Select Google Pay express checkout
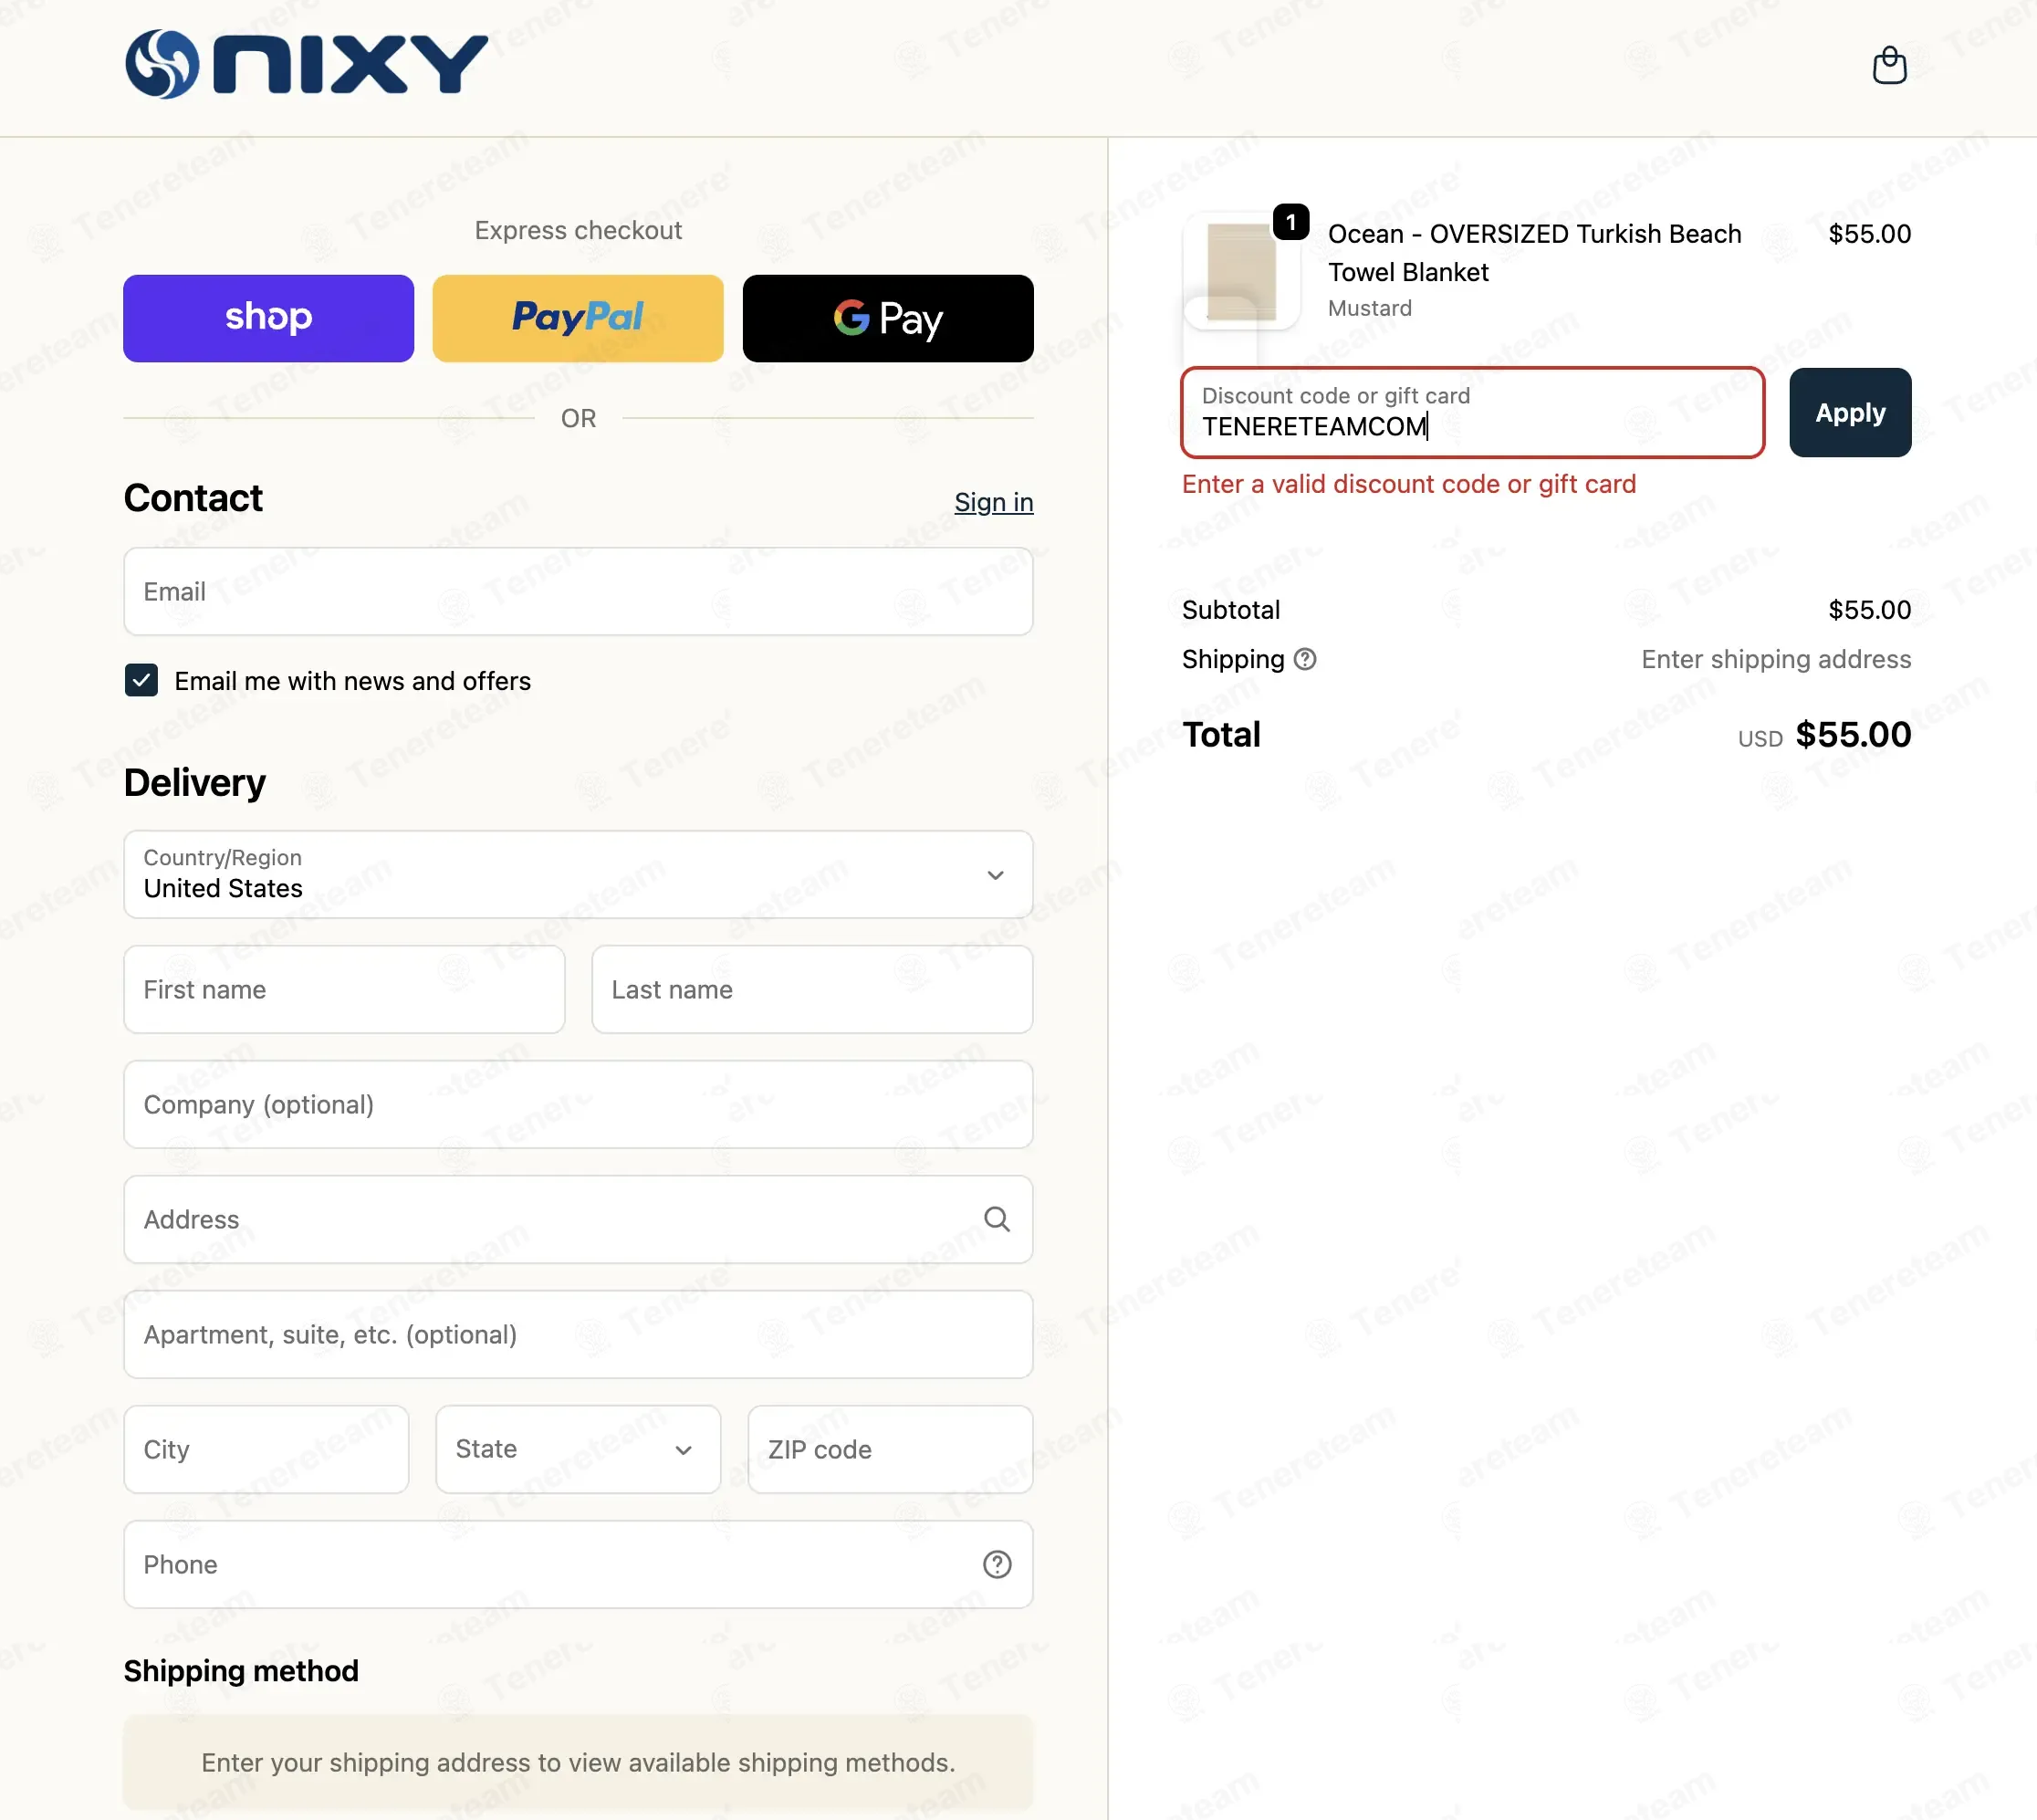 tap(888, 318)
